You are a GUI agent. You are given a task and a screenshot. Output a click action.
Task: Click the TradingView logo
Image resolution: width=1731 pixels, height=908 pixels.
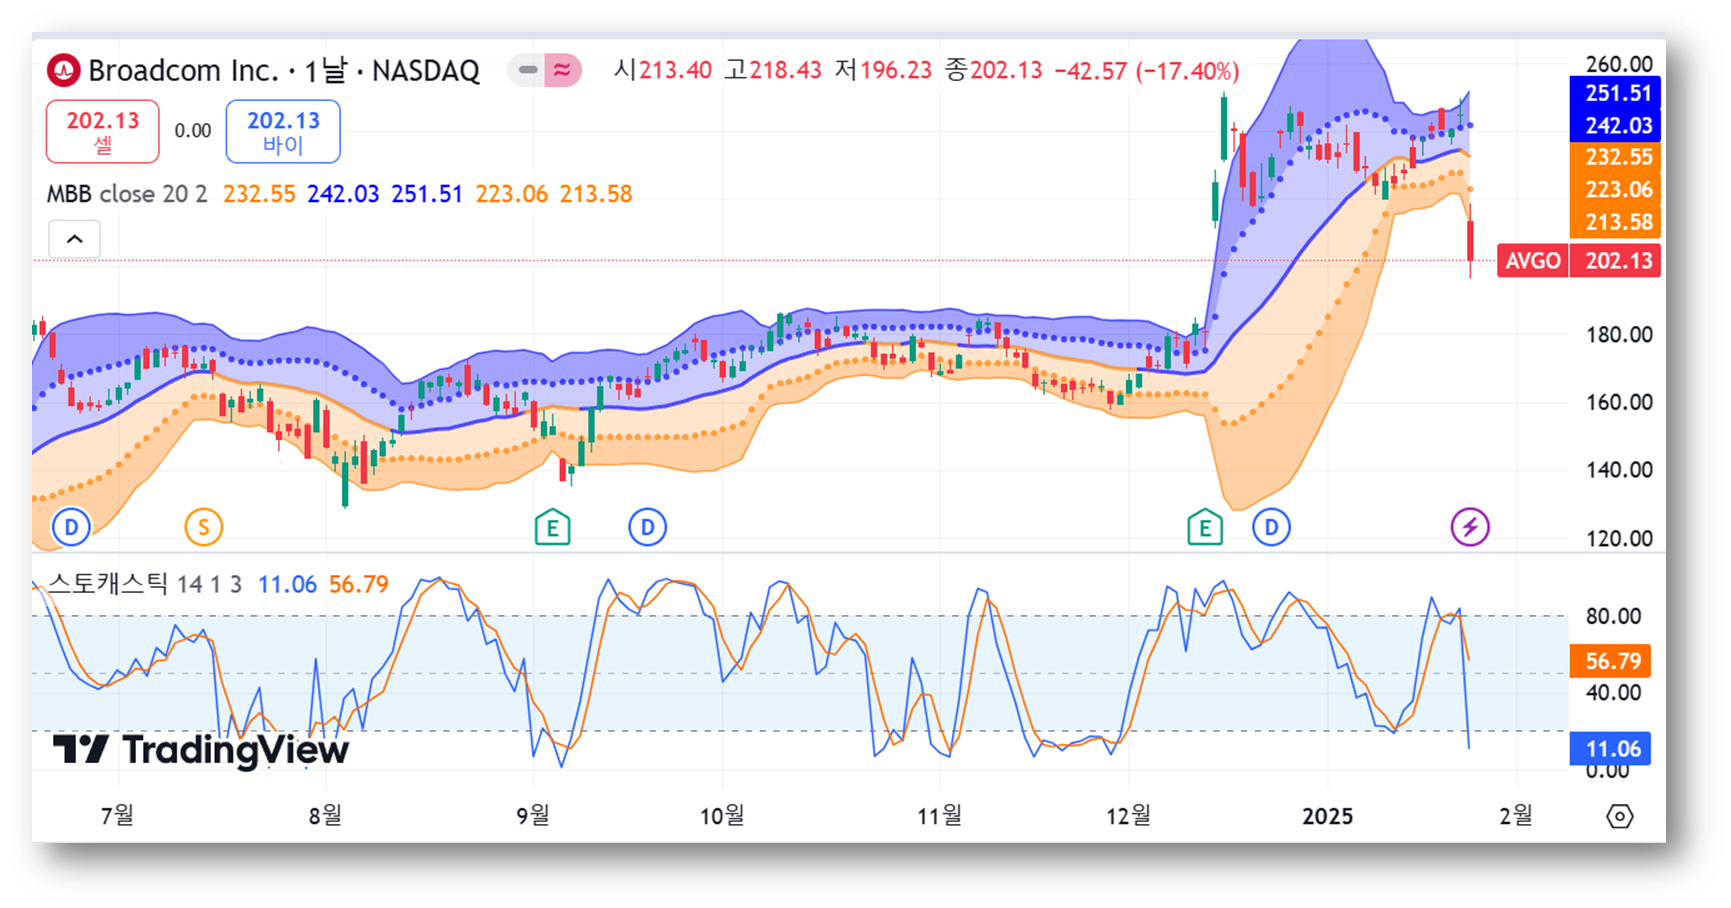(x=201, y=749)
